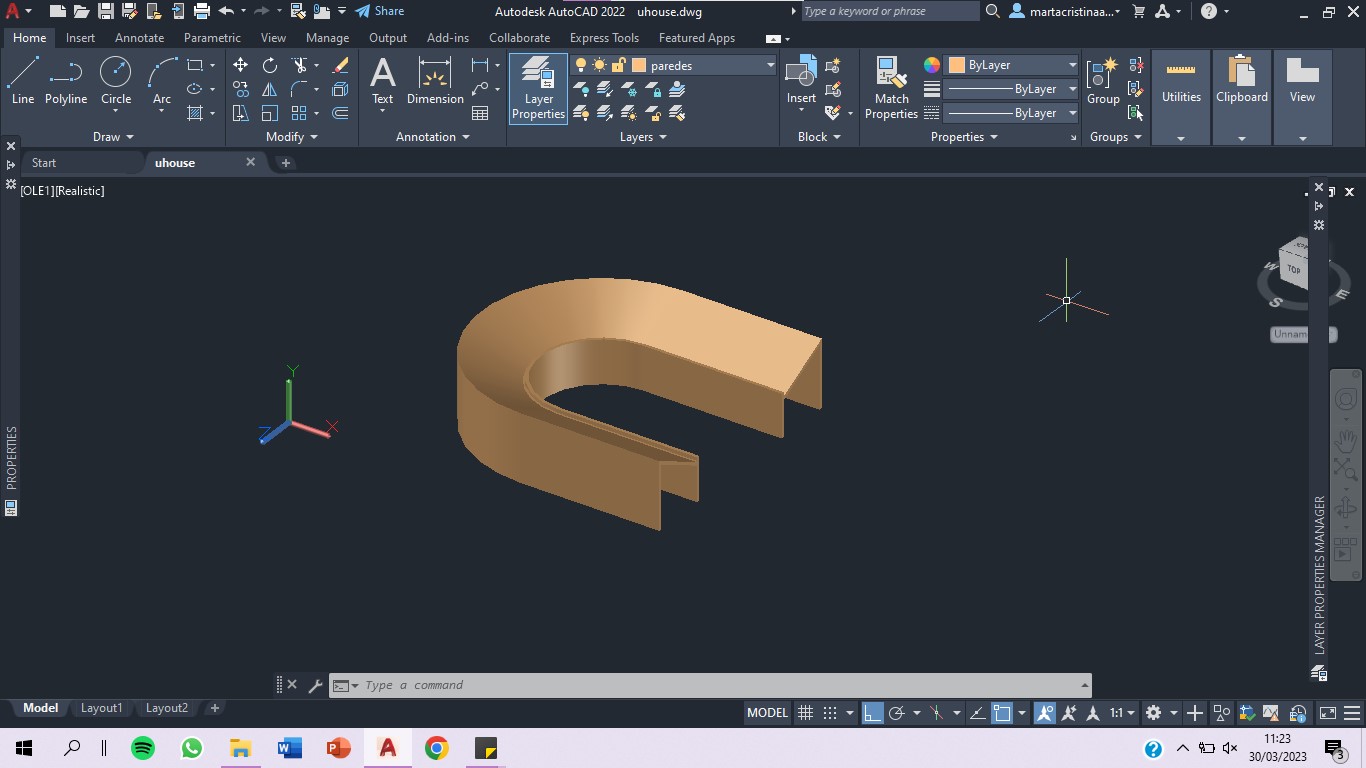The image size is (1366, 768).
Task: Open the Clipboard panel button
Action: (1242, 97)
